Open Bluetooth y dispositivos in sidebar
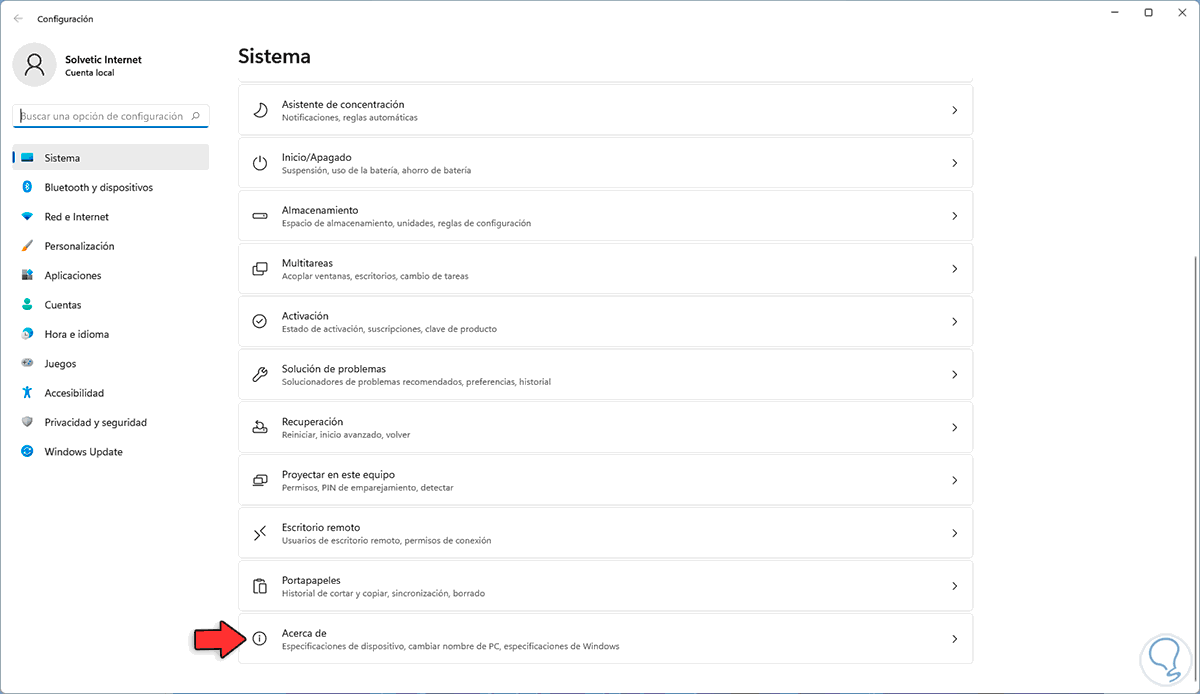The width and height of the screenshot is (1200, 694). 98,187
